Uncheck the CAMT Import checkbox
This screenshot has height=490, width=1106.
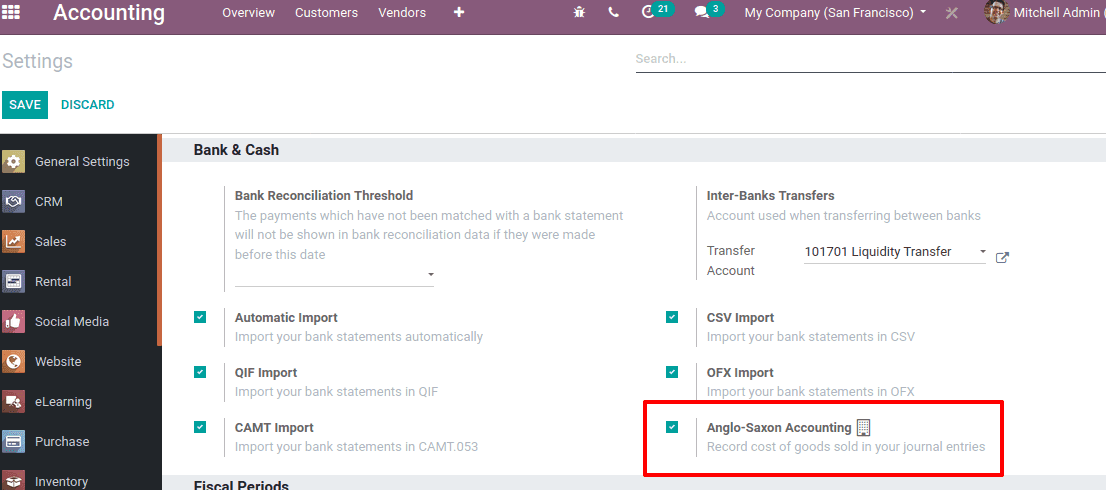point(200,427)
